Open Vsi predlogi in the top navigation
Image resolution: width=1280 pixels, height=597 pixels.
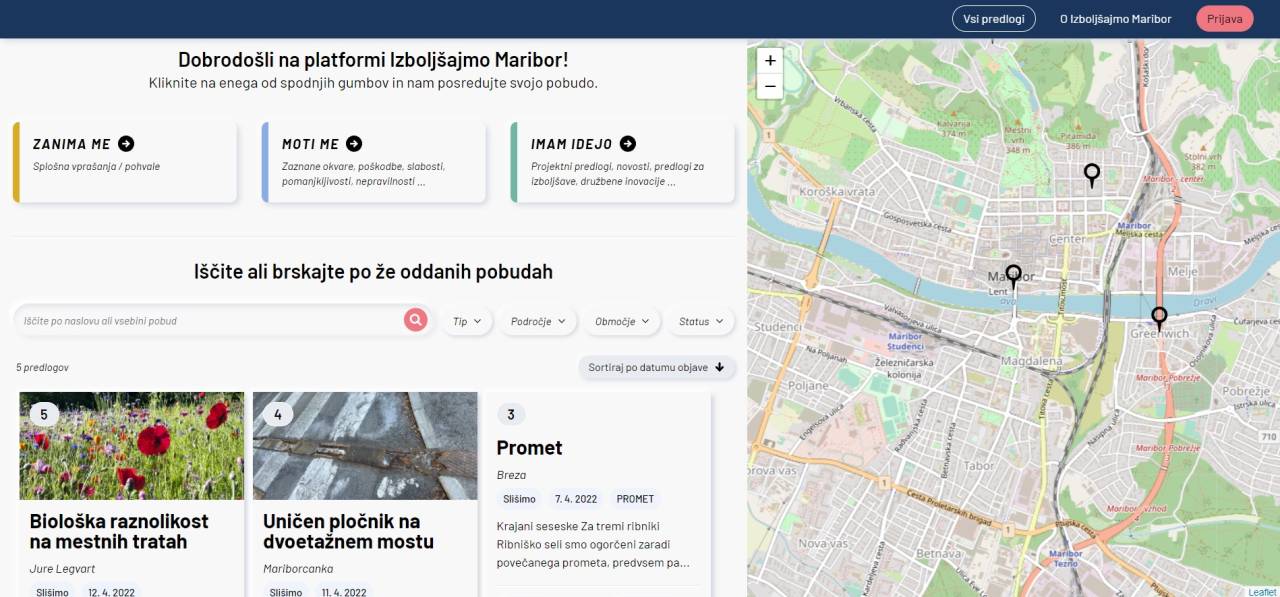coord(993,19)
